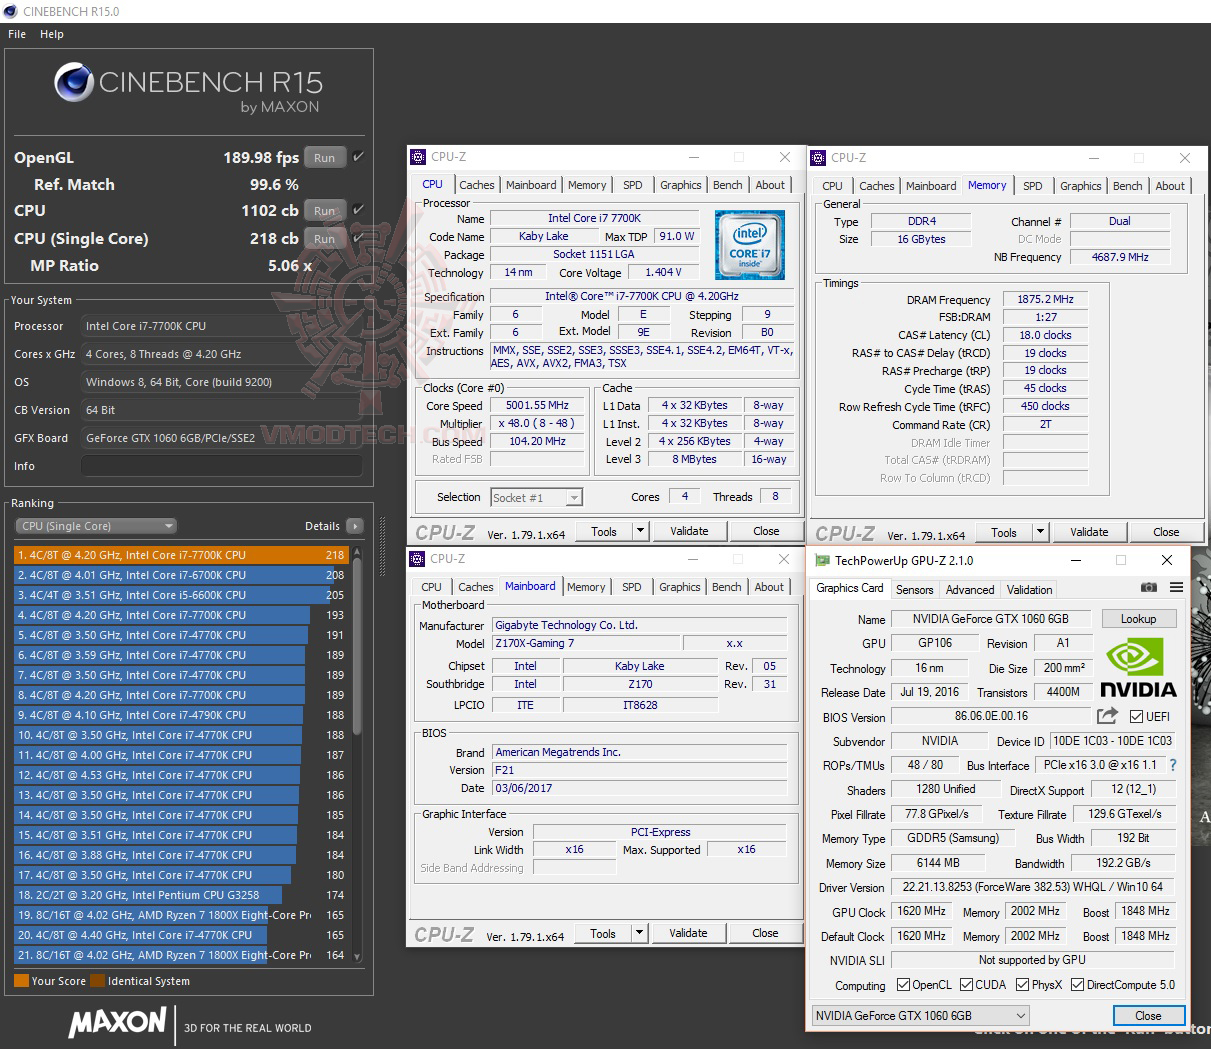The image size is (1211, 1049).
Task: Open the File menu in Cinebench
Action: coord(16,33)
